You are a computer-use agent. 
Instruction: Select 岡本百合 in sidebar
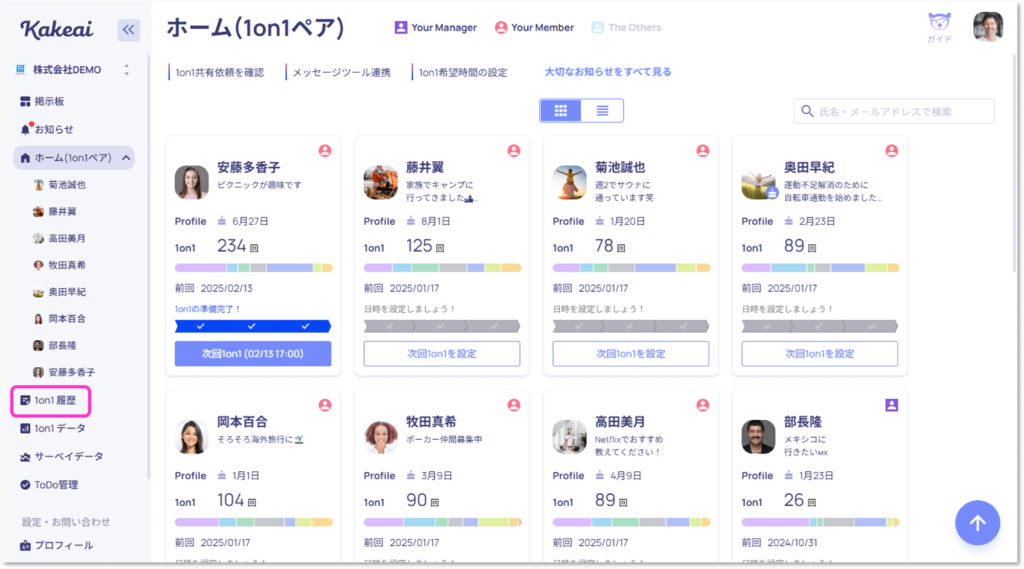click(59, 319)
